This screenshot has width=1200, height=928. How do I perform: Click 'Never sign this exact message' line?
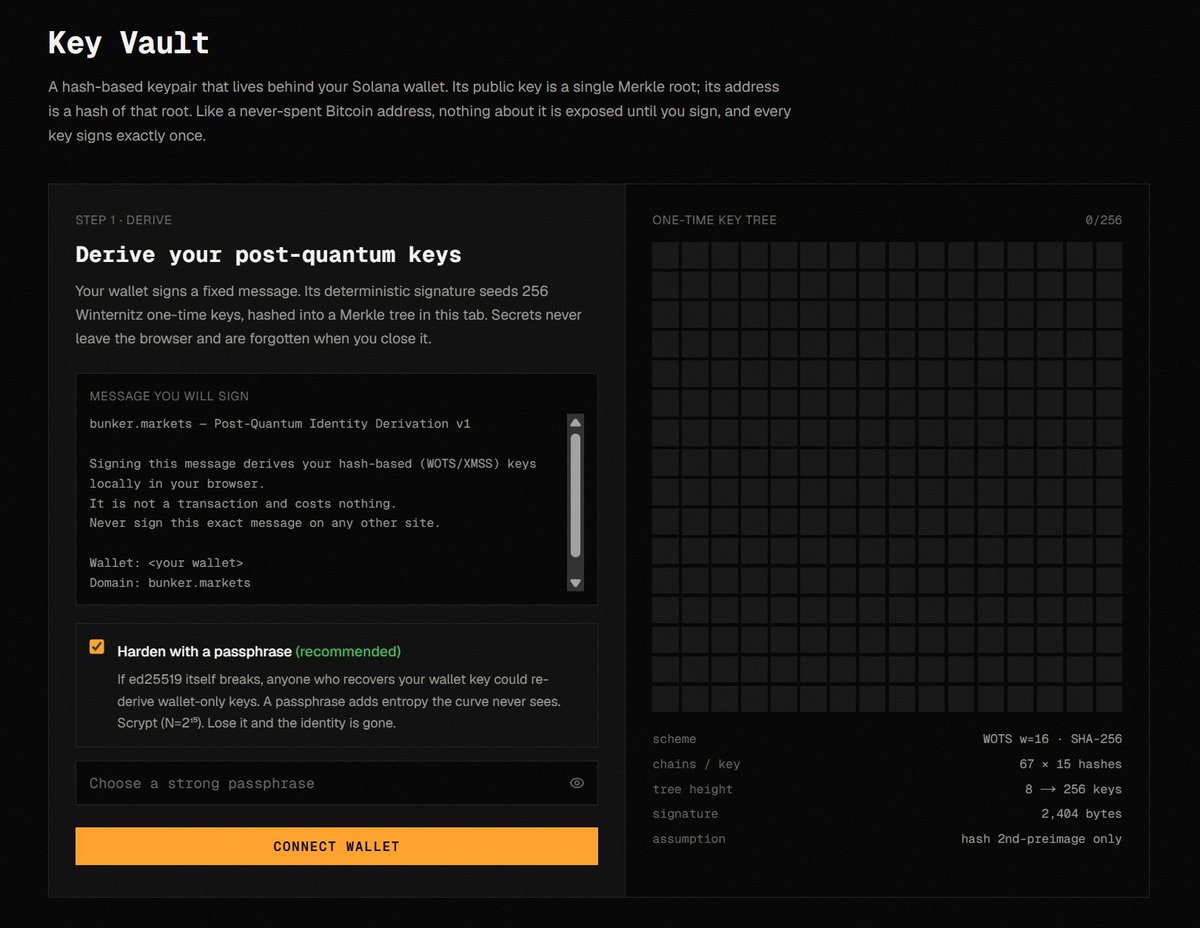[264, 523]
